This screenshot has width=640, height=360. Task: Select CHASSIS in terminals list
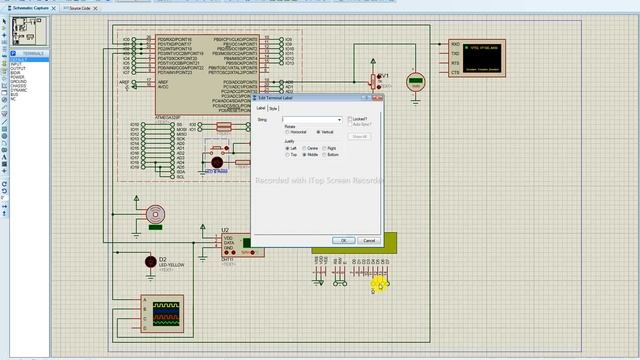18,86
